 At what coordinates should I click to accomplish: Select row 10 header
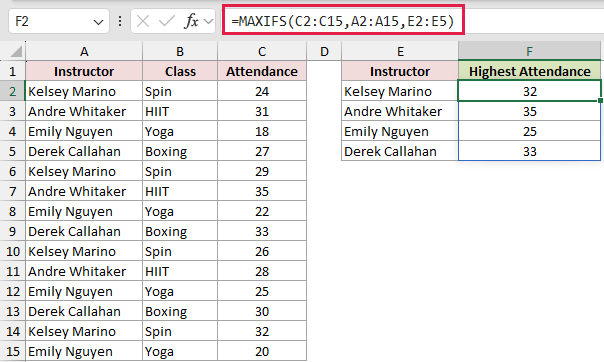coord(12,251)
